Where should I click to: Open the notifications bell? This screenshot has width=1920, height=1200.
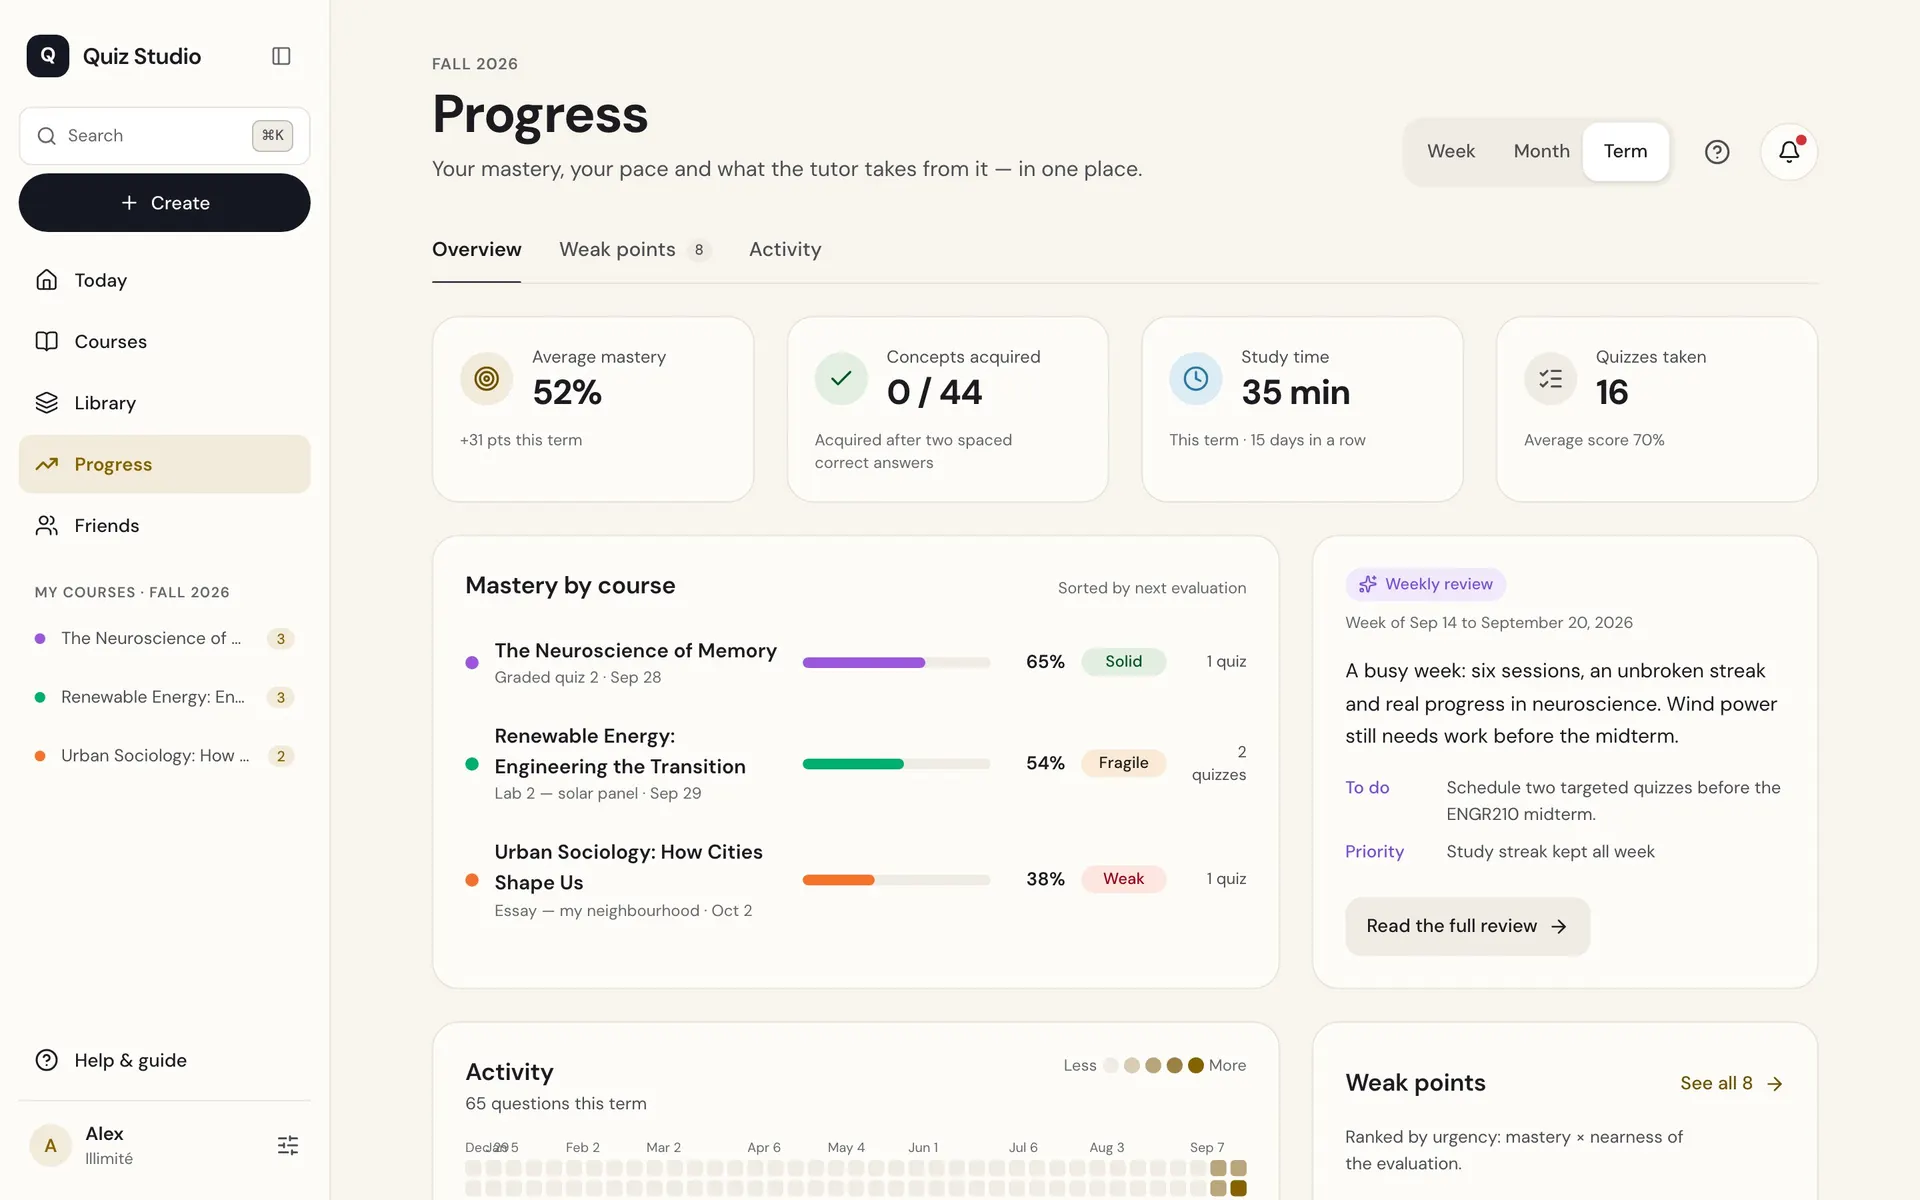click(x=1789, y=152)
